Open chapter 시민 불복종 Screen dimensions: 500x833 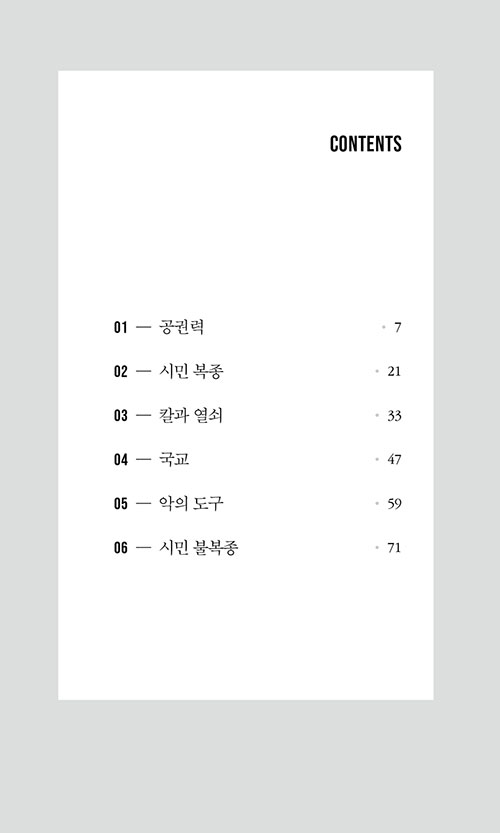198,547
